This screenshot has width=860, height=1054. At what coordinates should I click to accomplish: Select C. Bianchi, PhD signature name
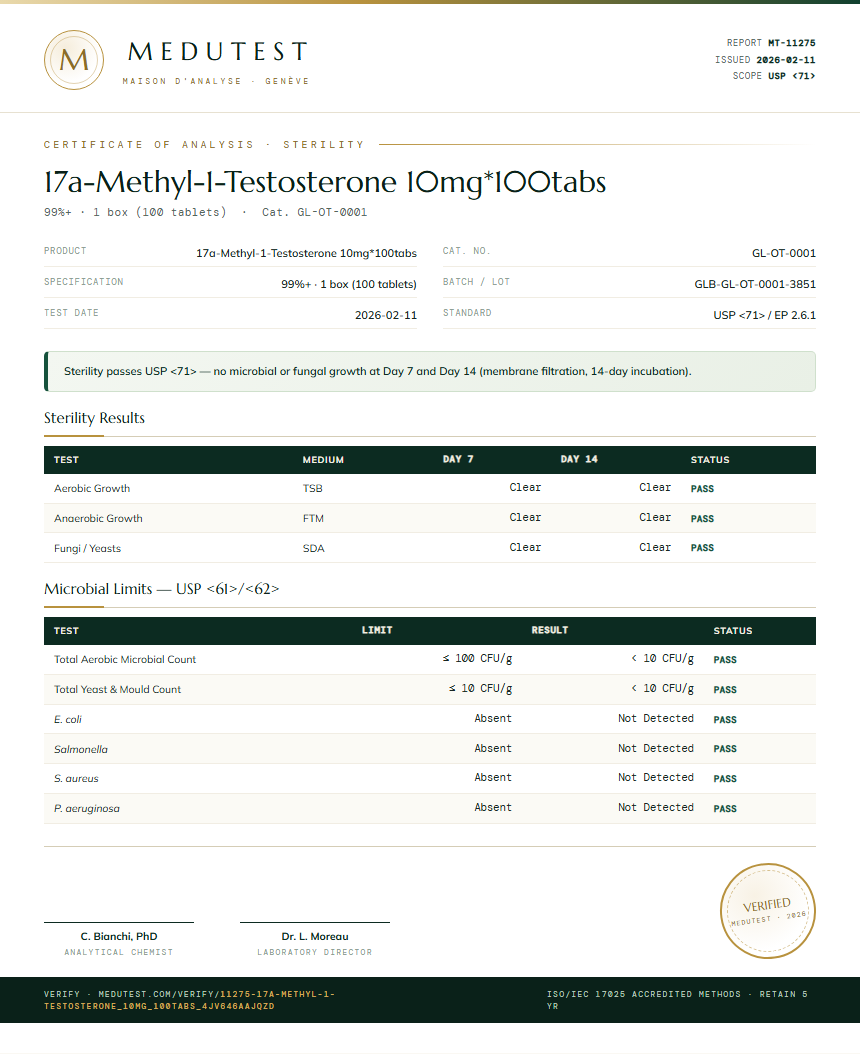coord(119,936)
